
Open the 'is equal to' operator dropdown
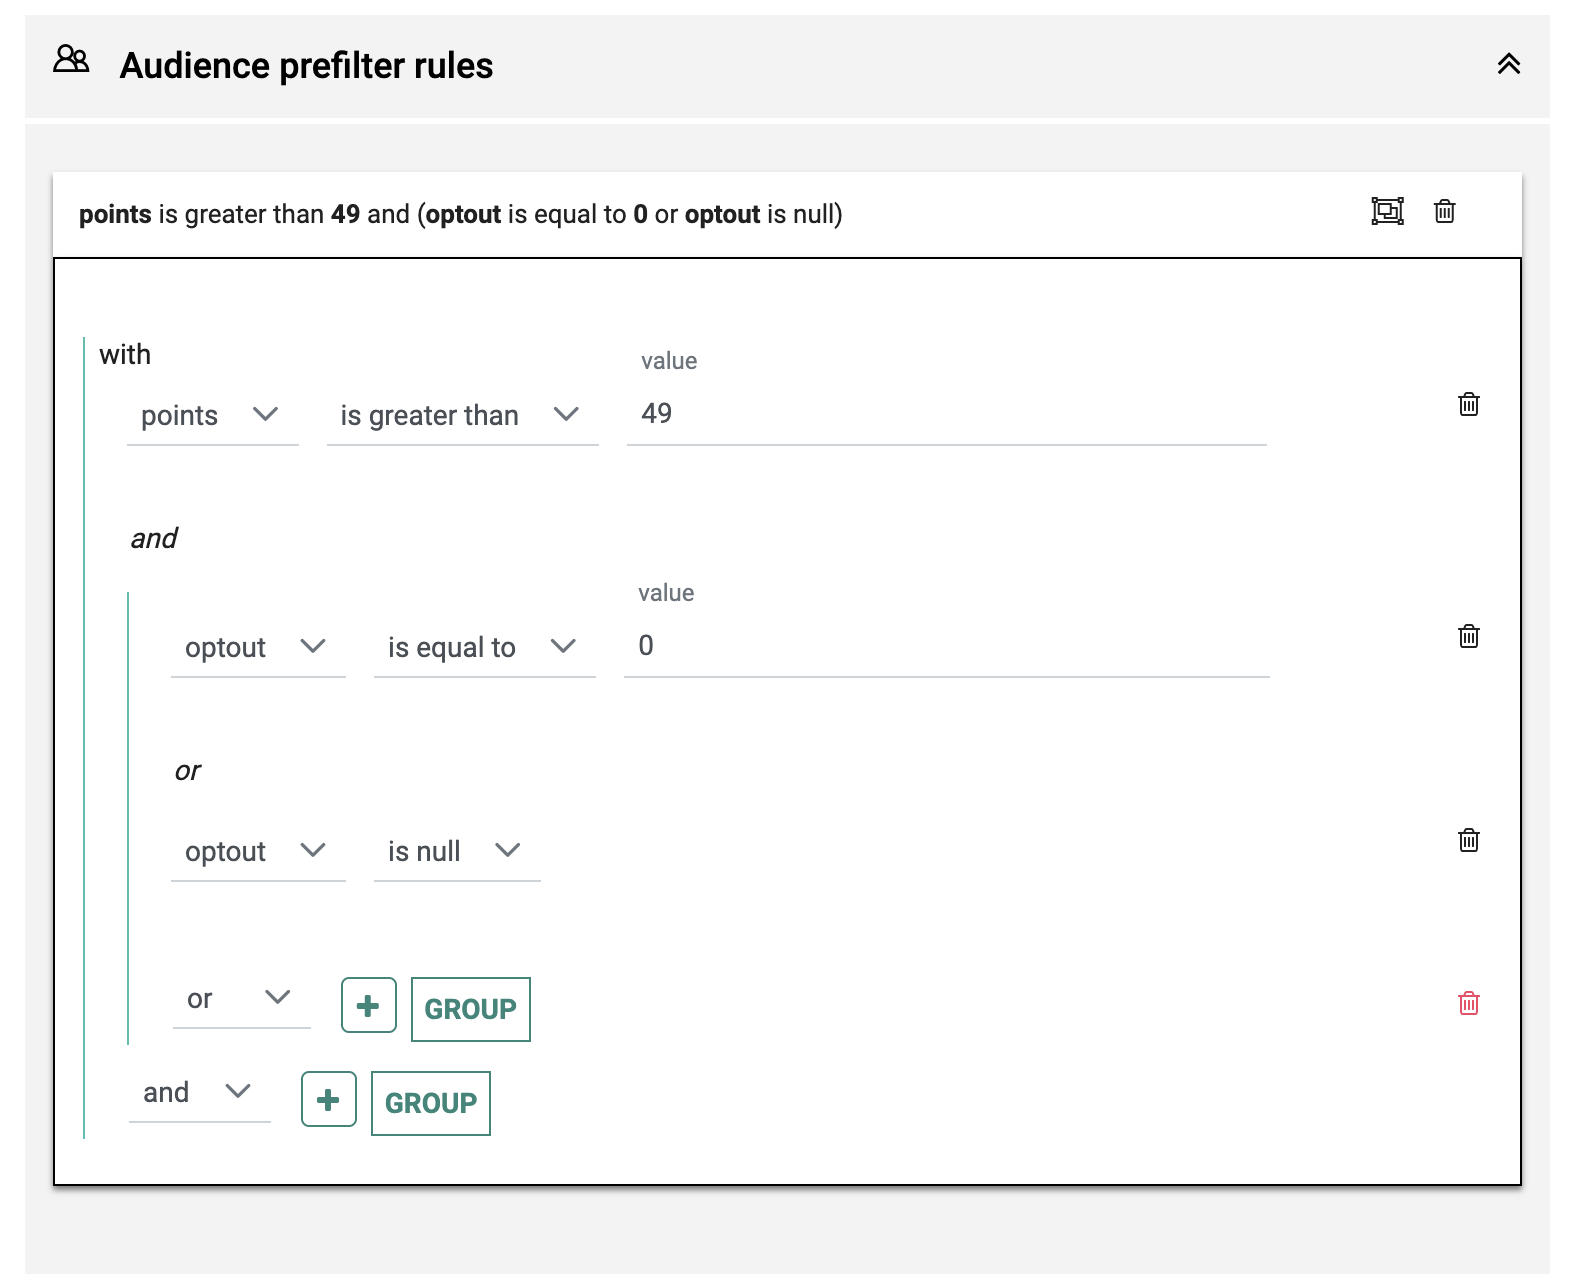coord(483,647)
